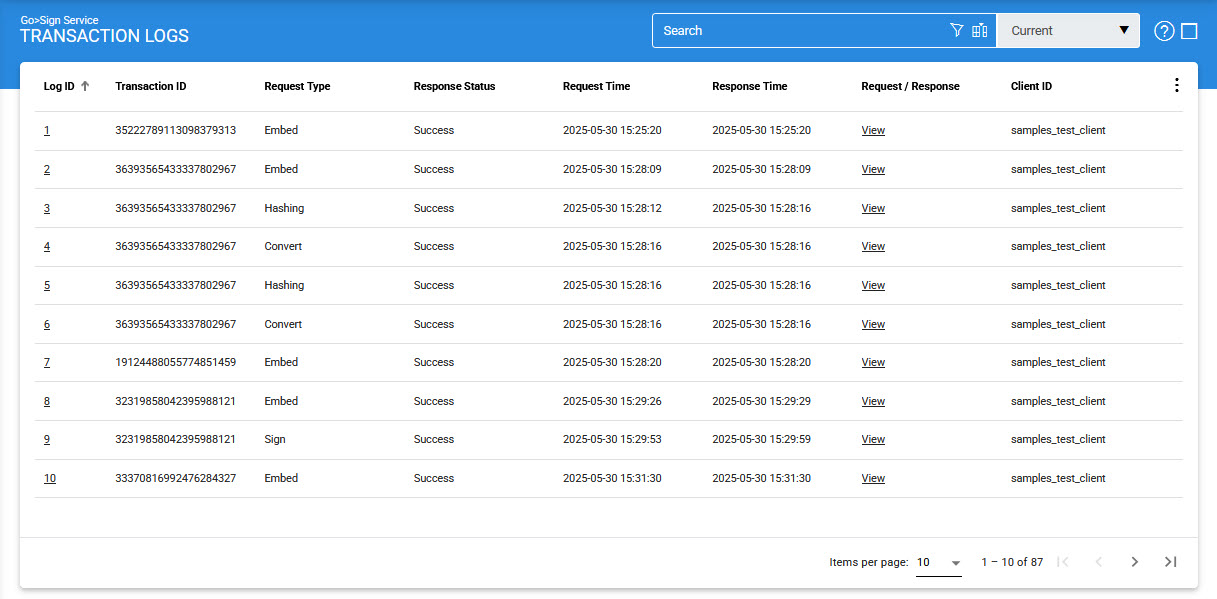Sort by Request Time column header
Screen dimensions: 1217x599
click(596, 86)
